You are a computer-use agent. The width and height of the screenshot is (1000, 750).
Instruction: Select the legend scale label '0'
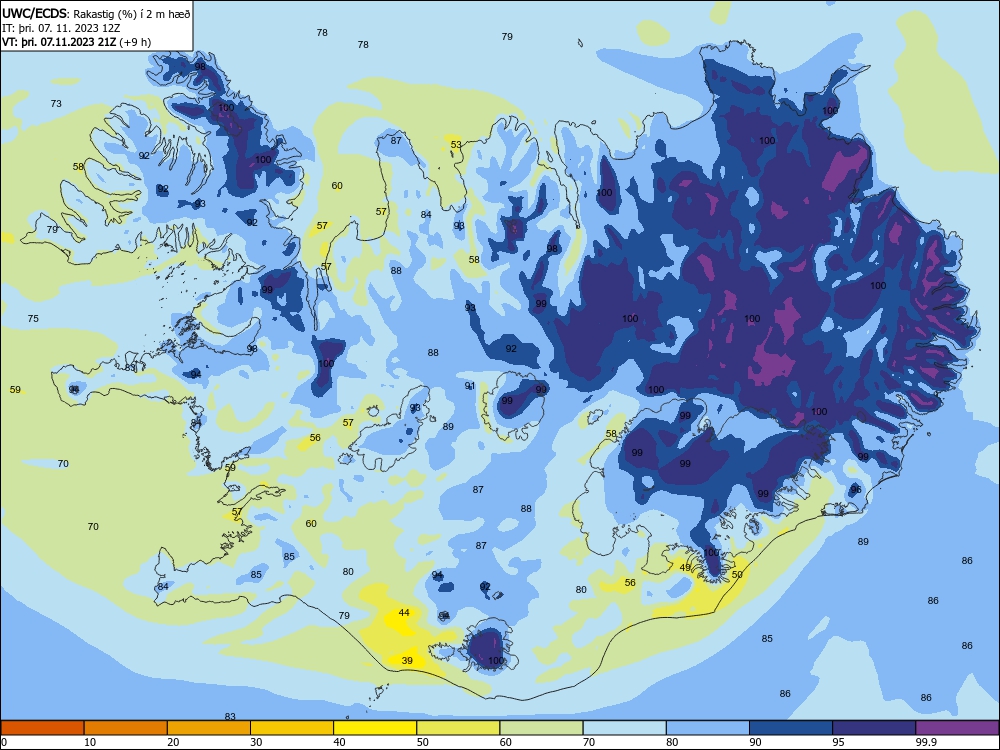4,742
